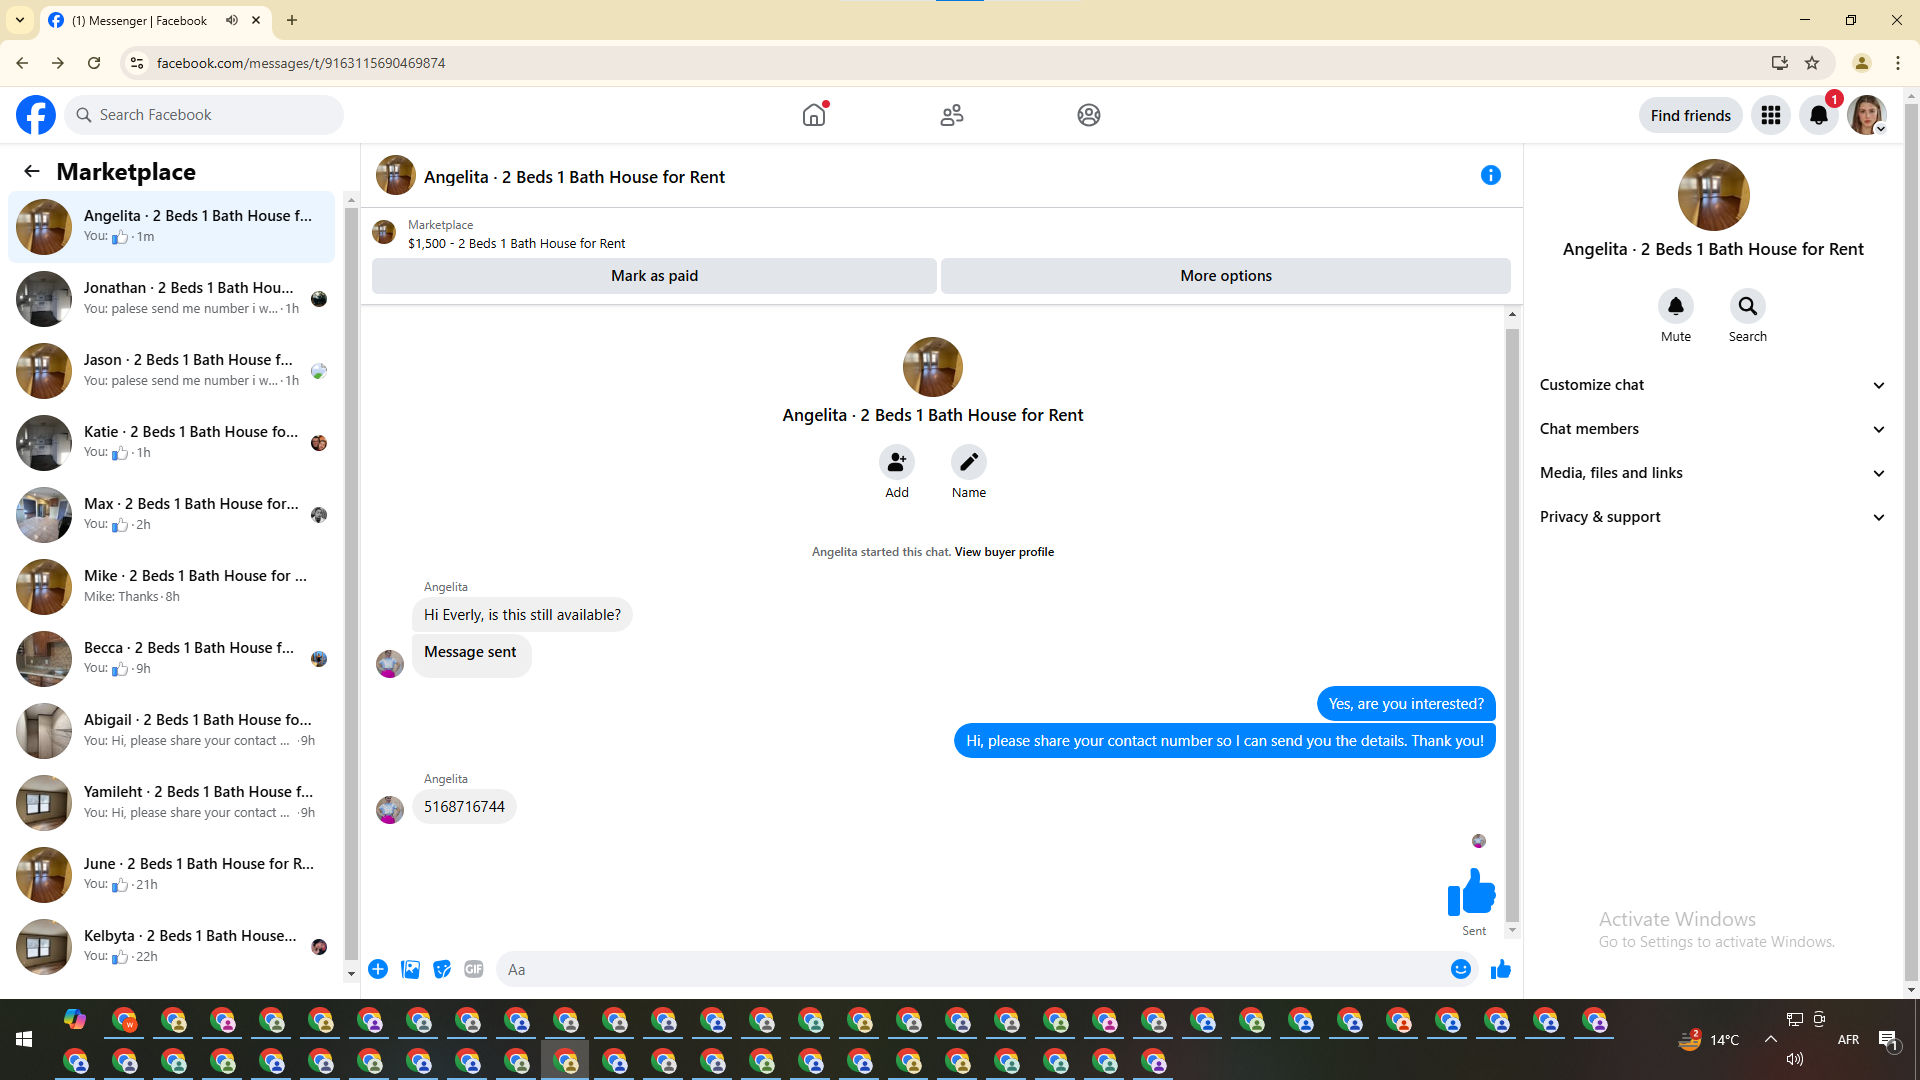The width and height of the screenshot is (1920, 1080).
Task: Click Find friends button
Action: pyautogui.click(x=1690, y=115)
